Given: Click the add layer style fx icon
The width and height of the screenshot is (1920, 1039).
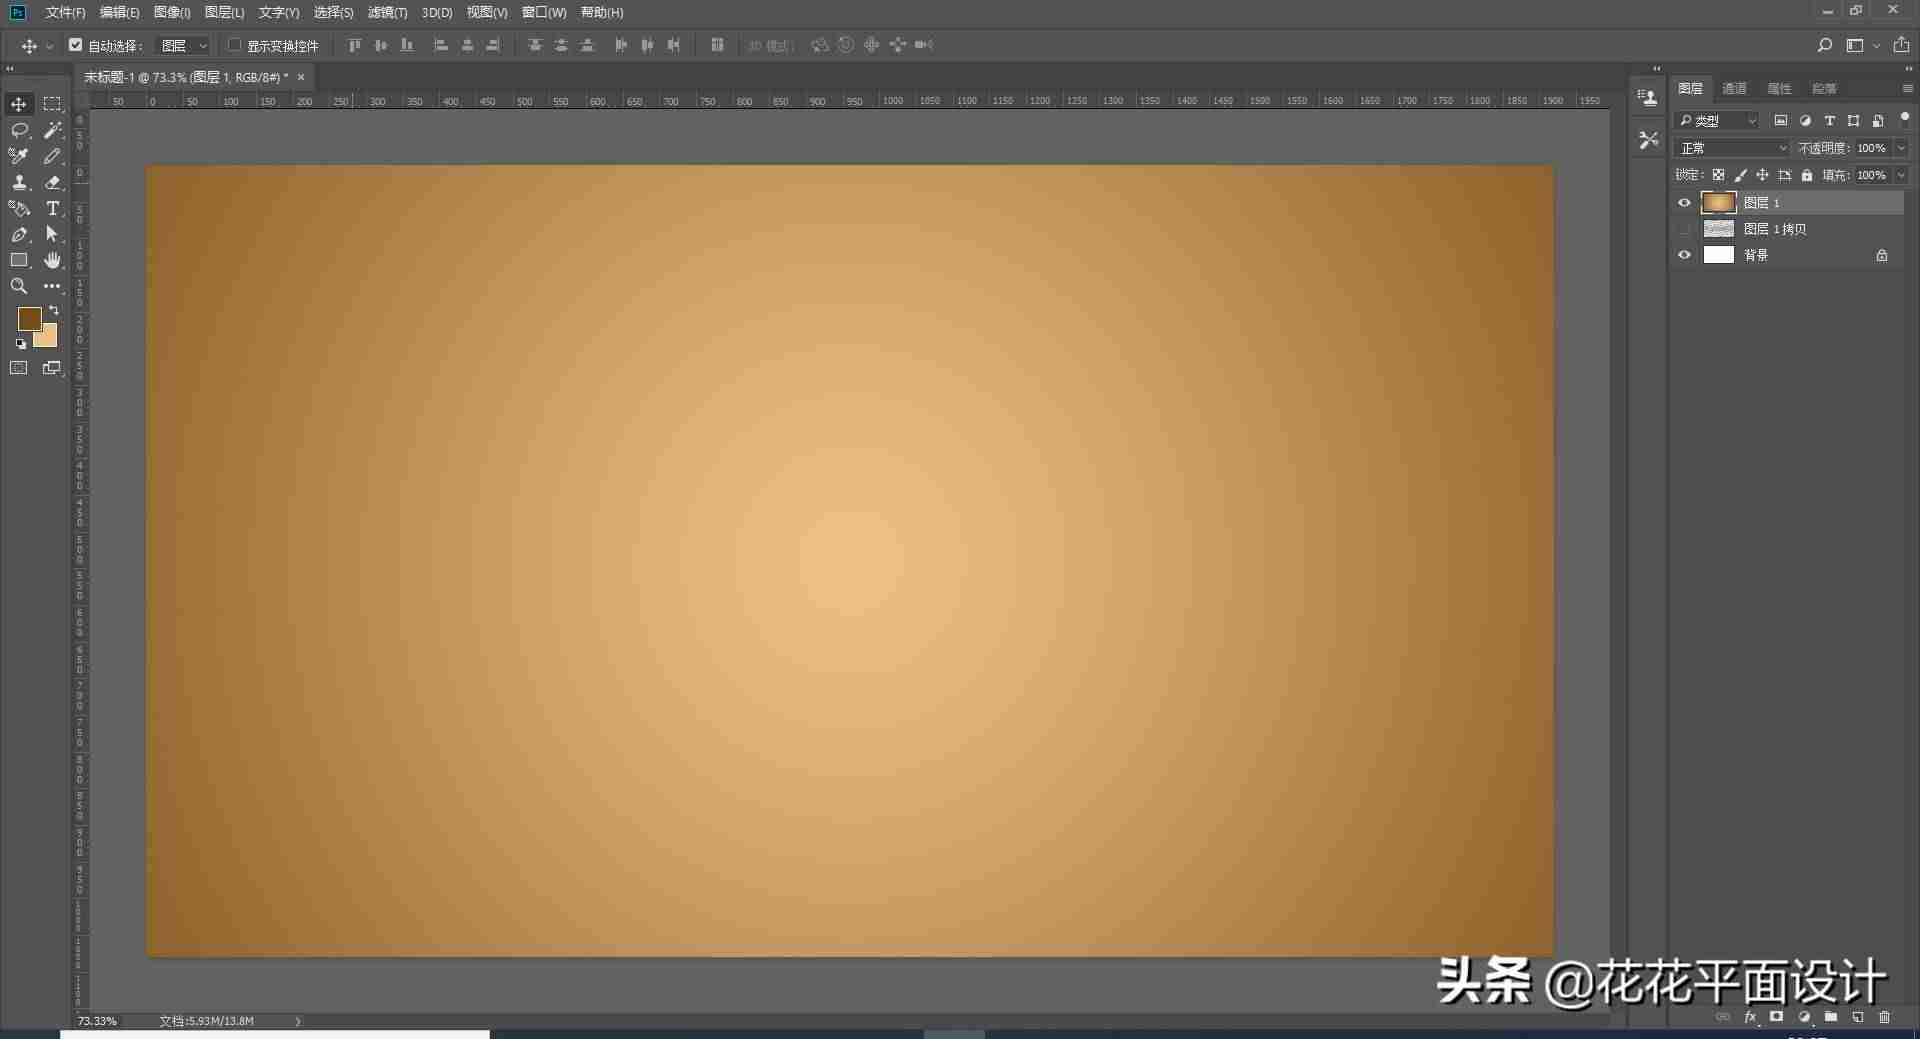Looking at the screenshot, I should tap(1750, 1017).
